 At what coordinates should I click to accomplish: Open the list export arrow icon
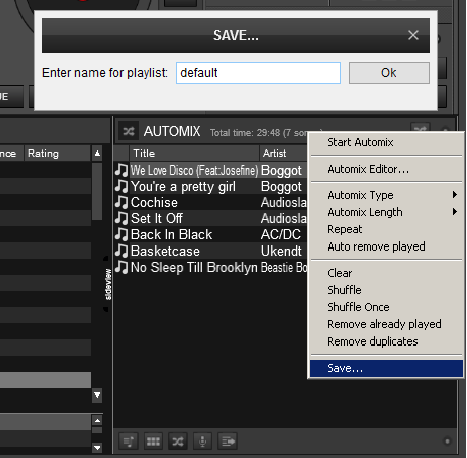tap(228, 442)
